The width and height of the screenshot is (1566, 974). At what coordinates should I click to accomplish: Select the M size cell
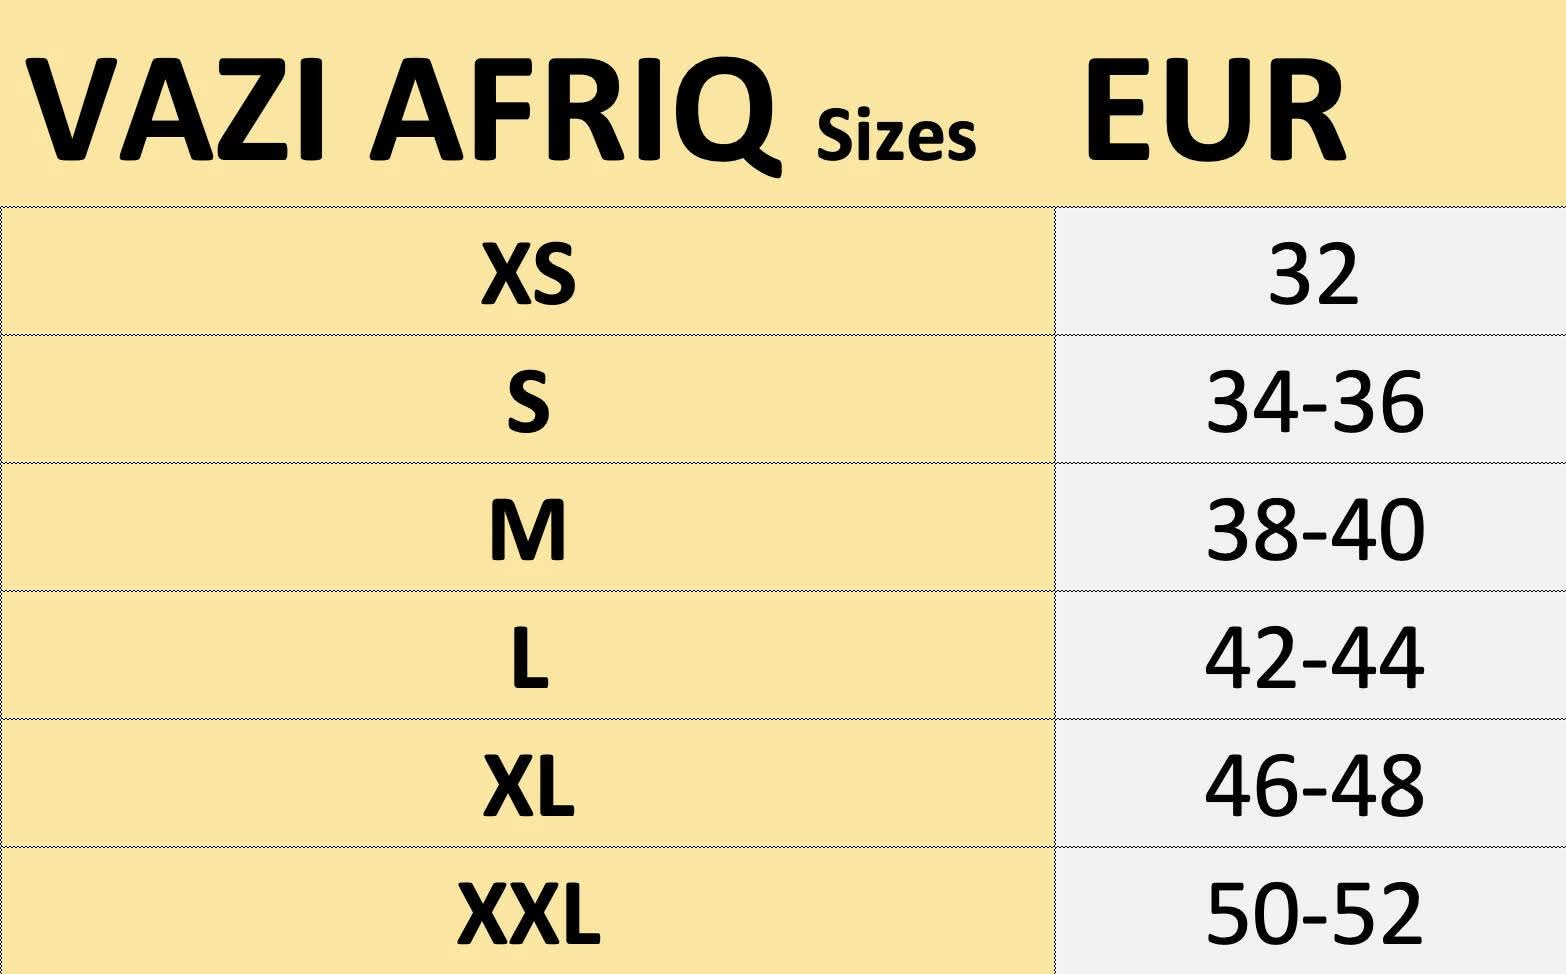(x=528, y=529)
